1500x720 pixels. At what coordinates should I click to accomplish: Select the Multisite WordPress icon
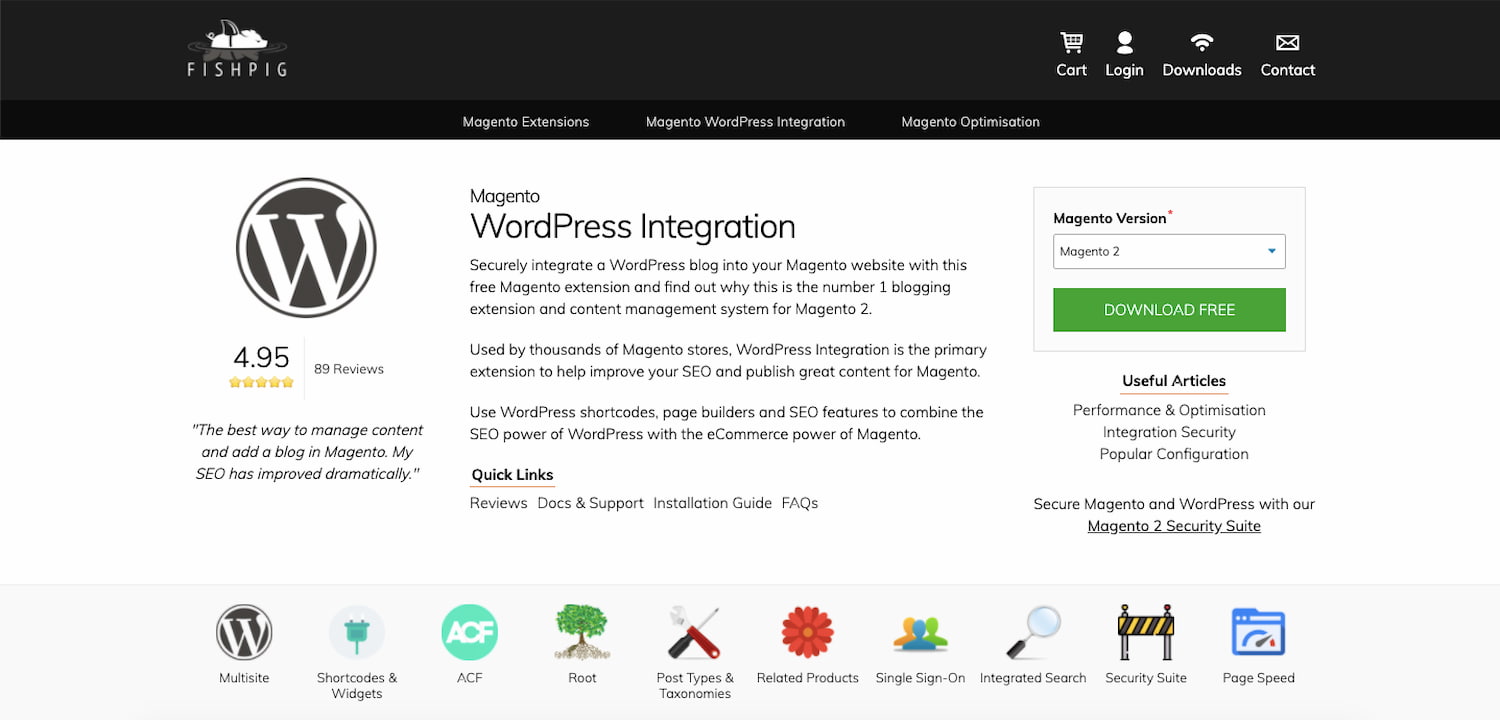pyautogui.click(x=244, y=632)
